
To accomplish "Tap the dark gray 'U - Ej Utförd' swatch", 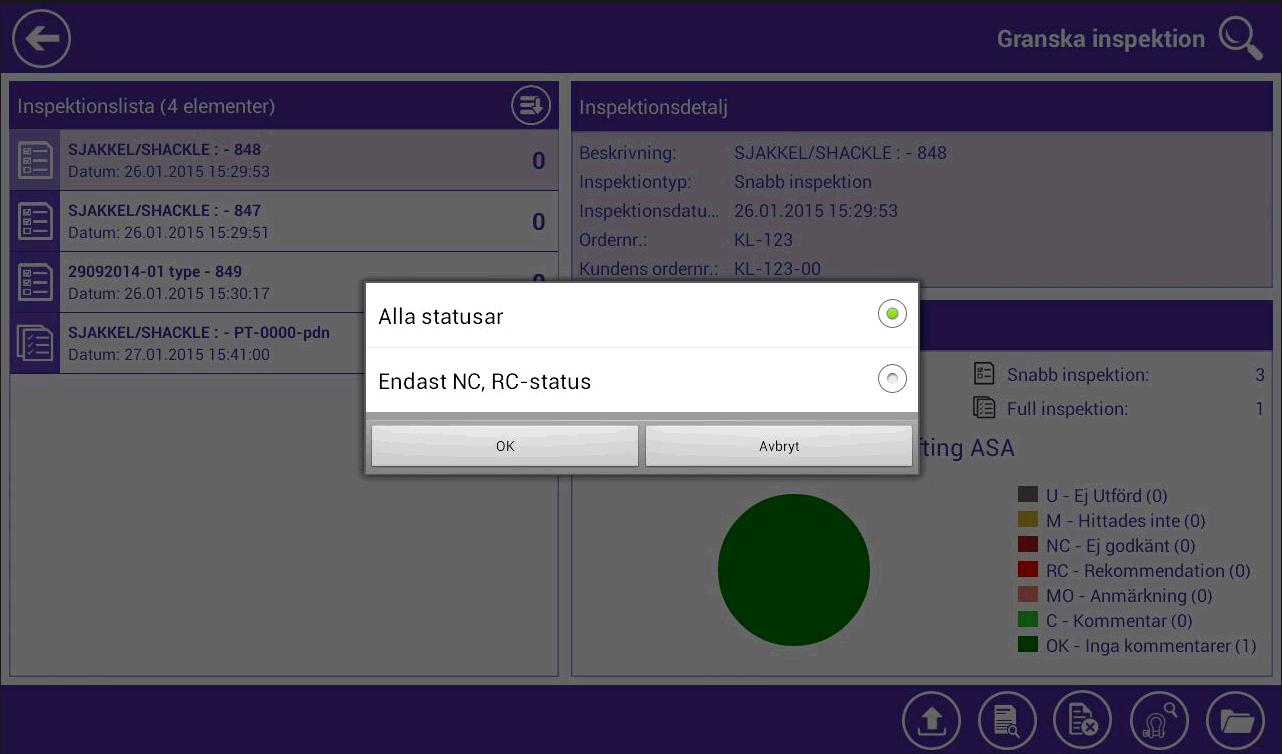I will tap(1027, 495).
